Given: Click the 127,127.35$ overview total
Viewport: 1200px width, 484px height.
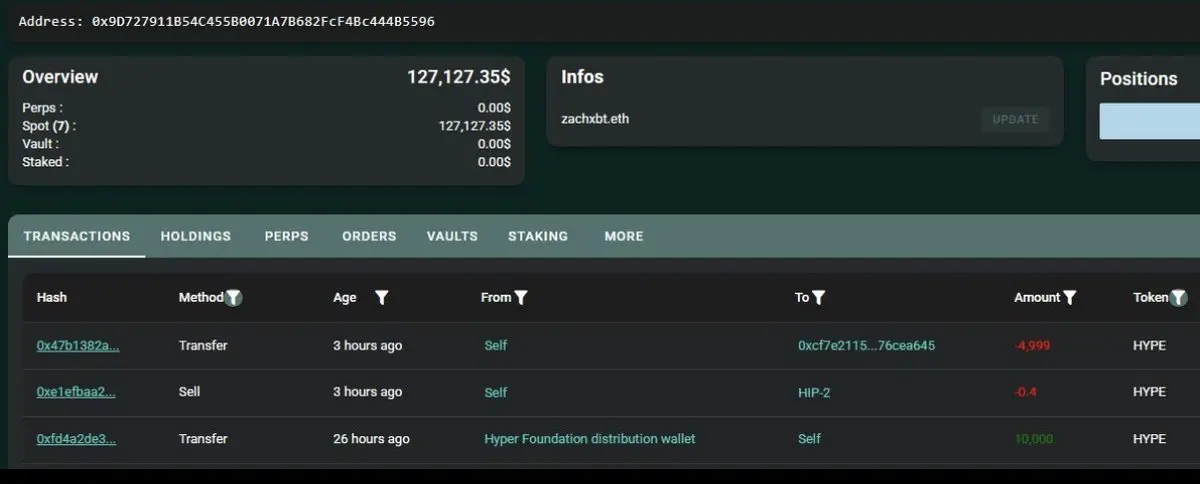Looking at the screenshot, I should (459, 77).
